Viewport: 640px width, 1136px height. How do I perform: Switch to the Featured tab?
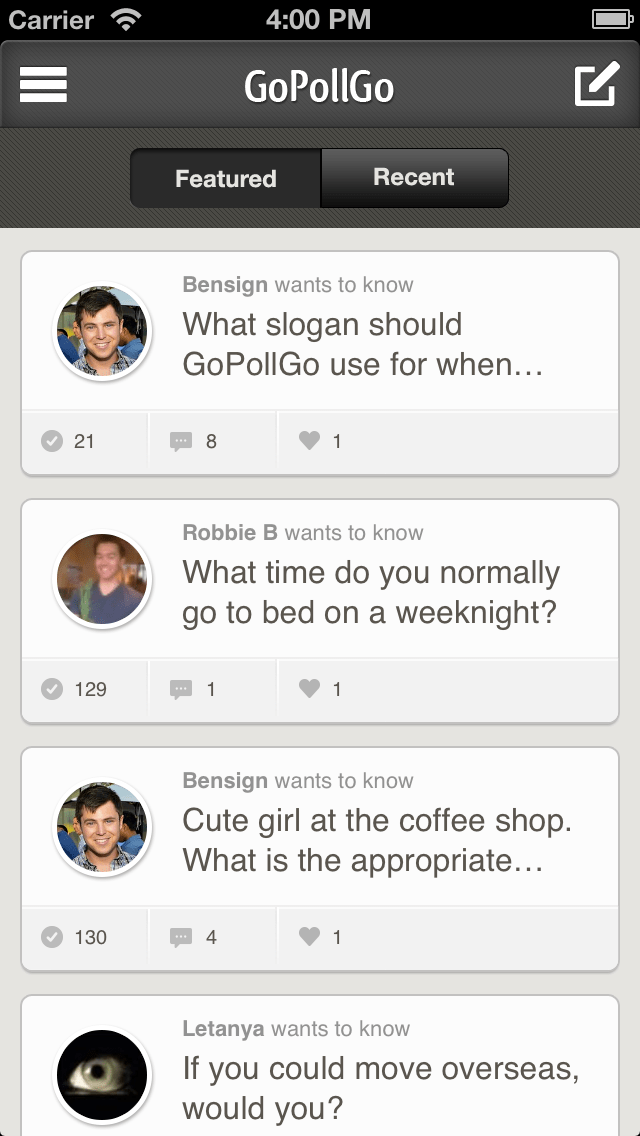226,179
